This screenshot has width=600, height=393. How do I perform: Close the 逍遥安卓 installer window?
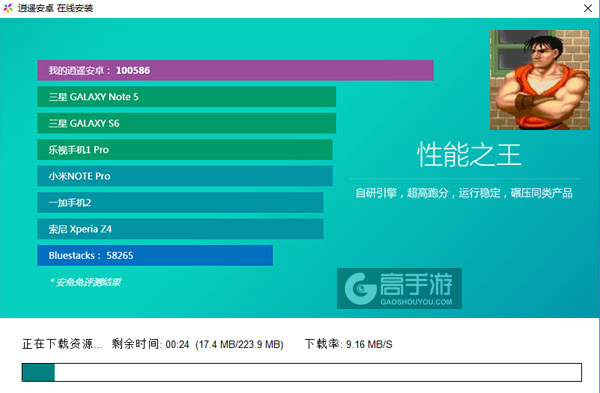[x=588, y=8]
